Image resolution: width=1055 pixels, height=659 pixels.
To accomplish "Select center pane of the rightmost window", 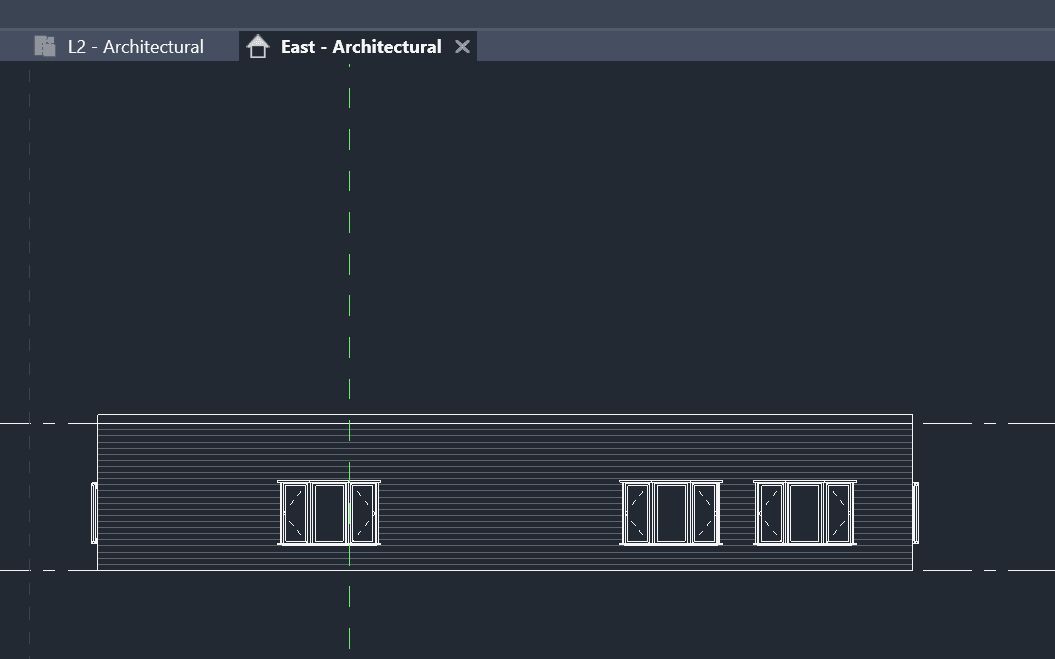I will pos(804,513).
